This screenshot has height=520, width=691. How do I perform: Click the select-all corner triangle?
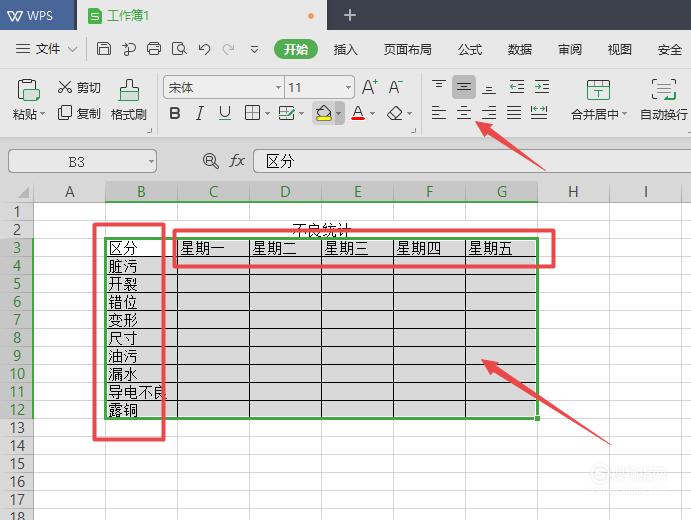[23, 192]
